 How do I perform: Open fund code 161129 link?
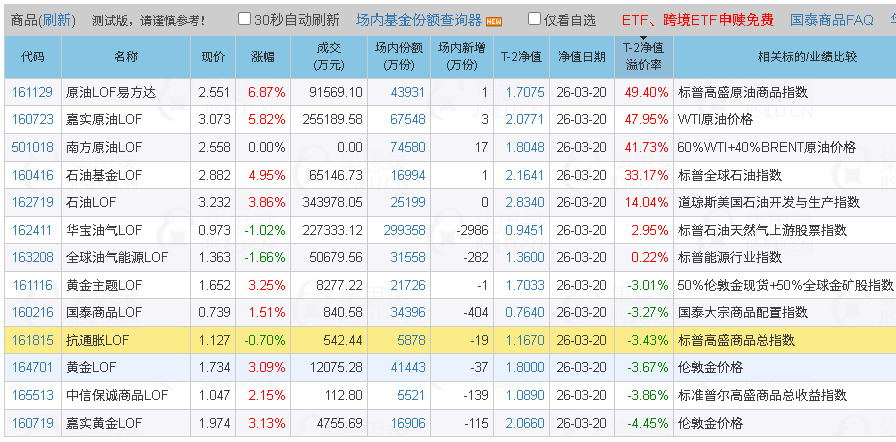32,92
